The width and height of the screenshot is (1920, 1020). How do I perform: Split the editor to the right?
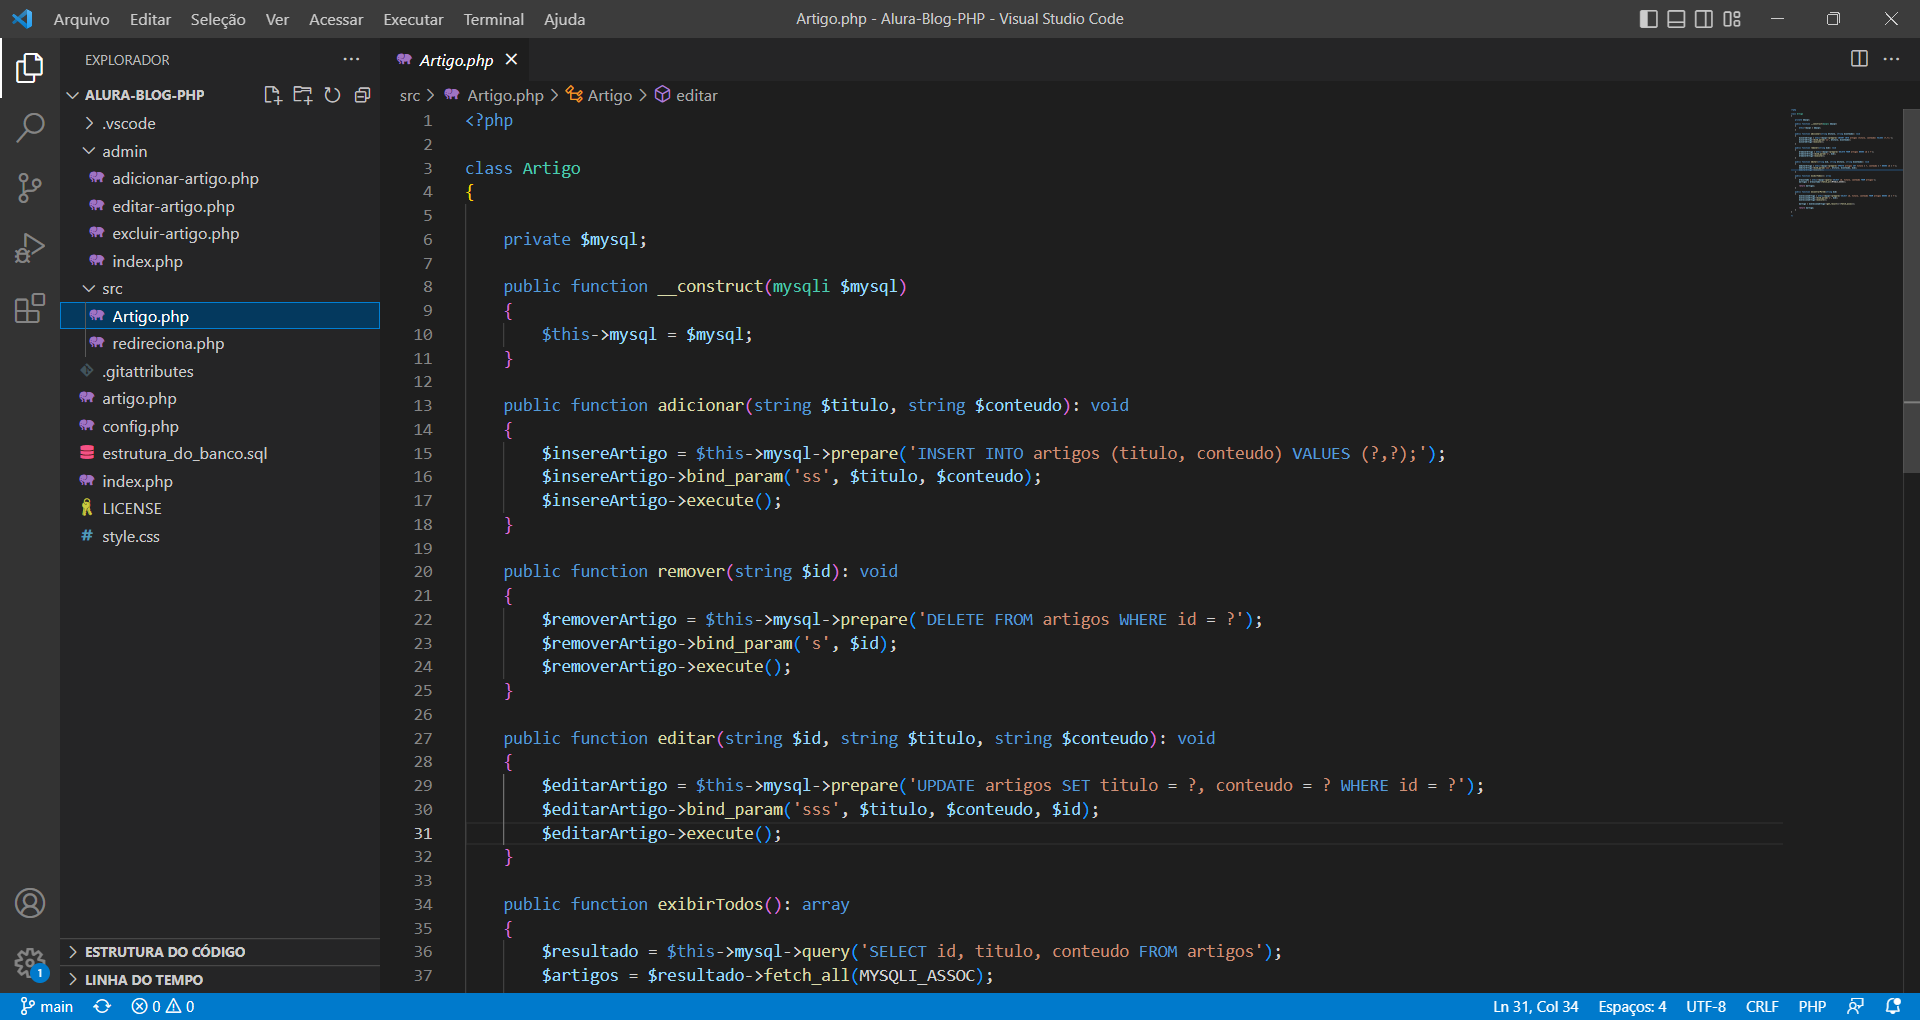[1859, 59]
